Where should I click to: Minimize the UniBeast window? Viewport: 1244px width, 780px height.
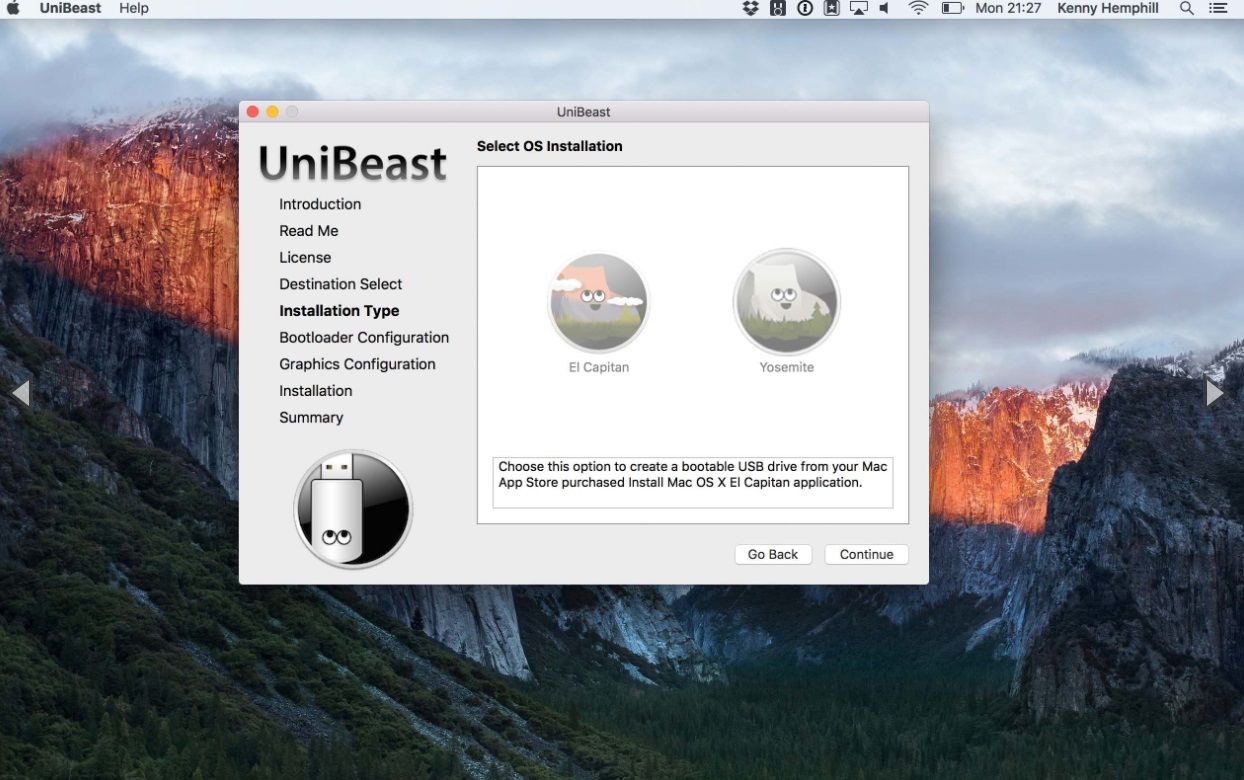point(272,112)
